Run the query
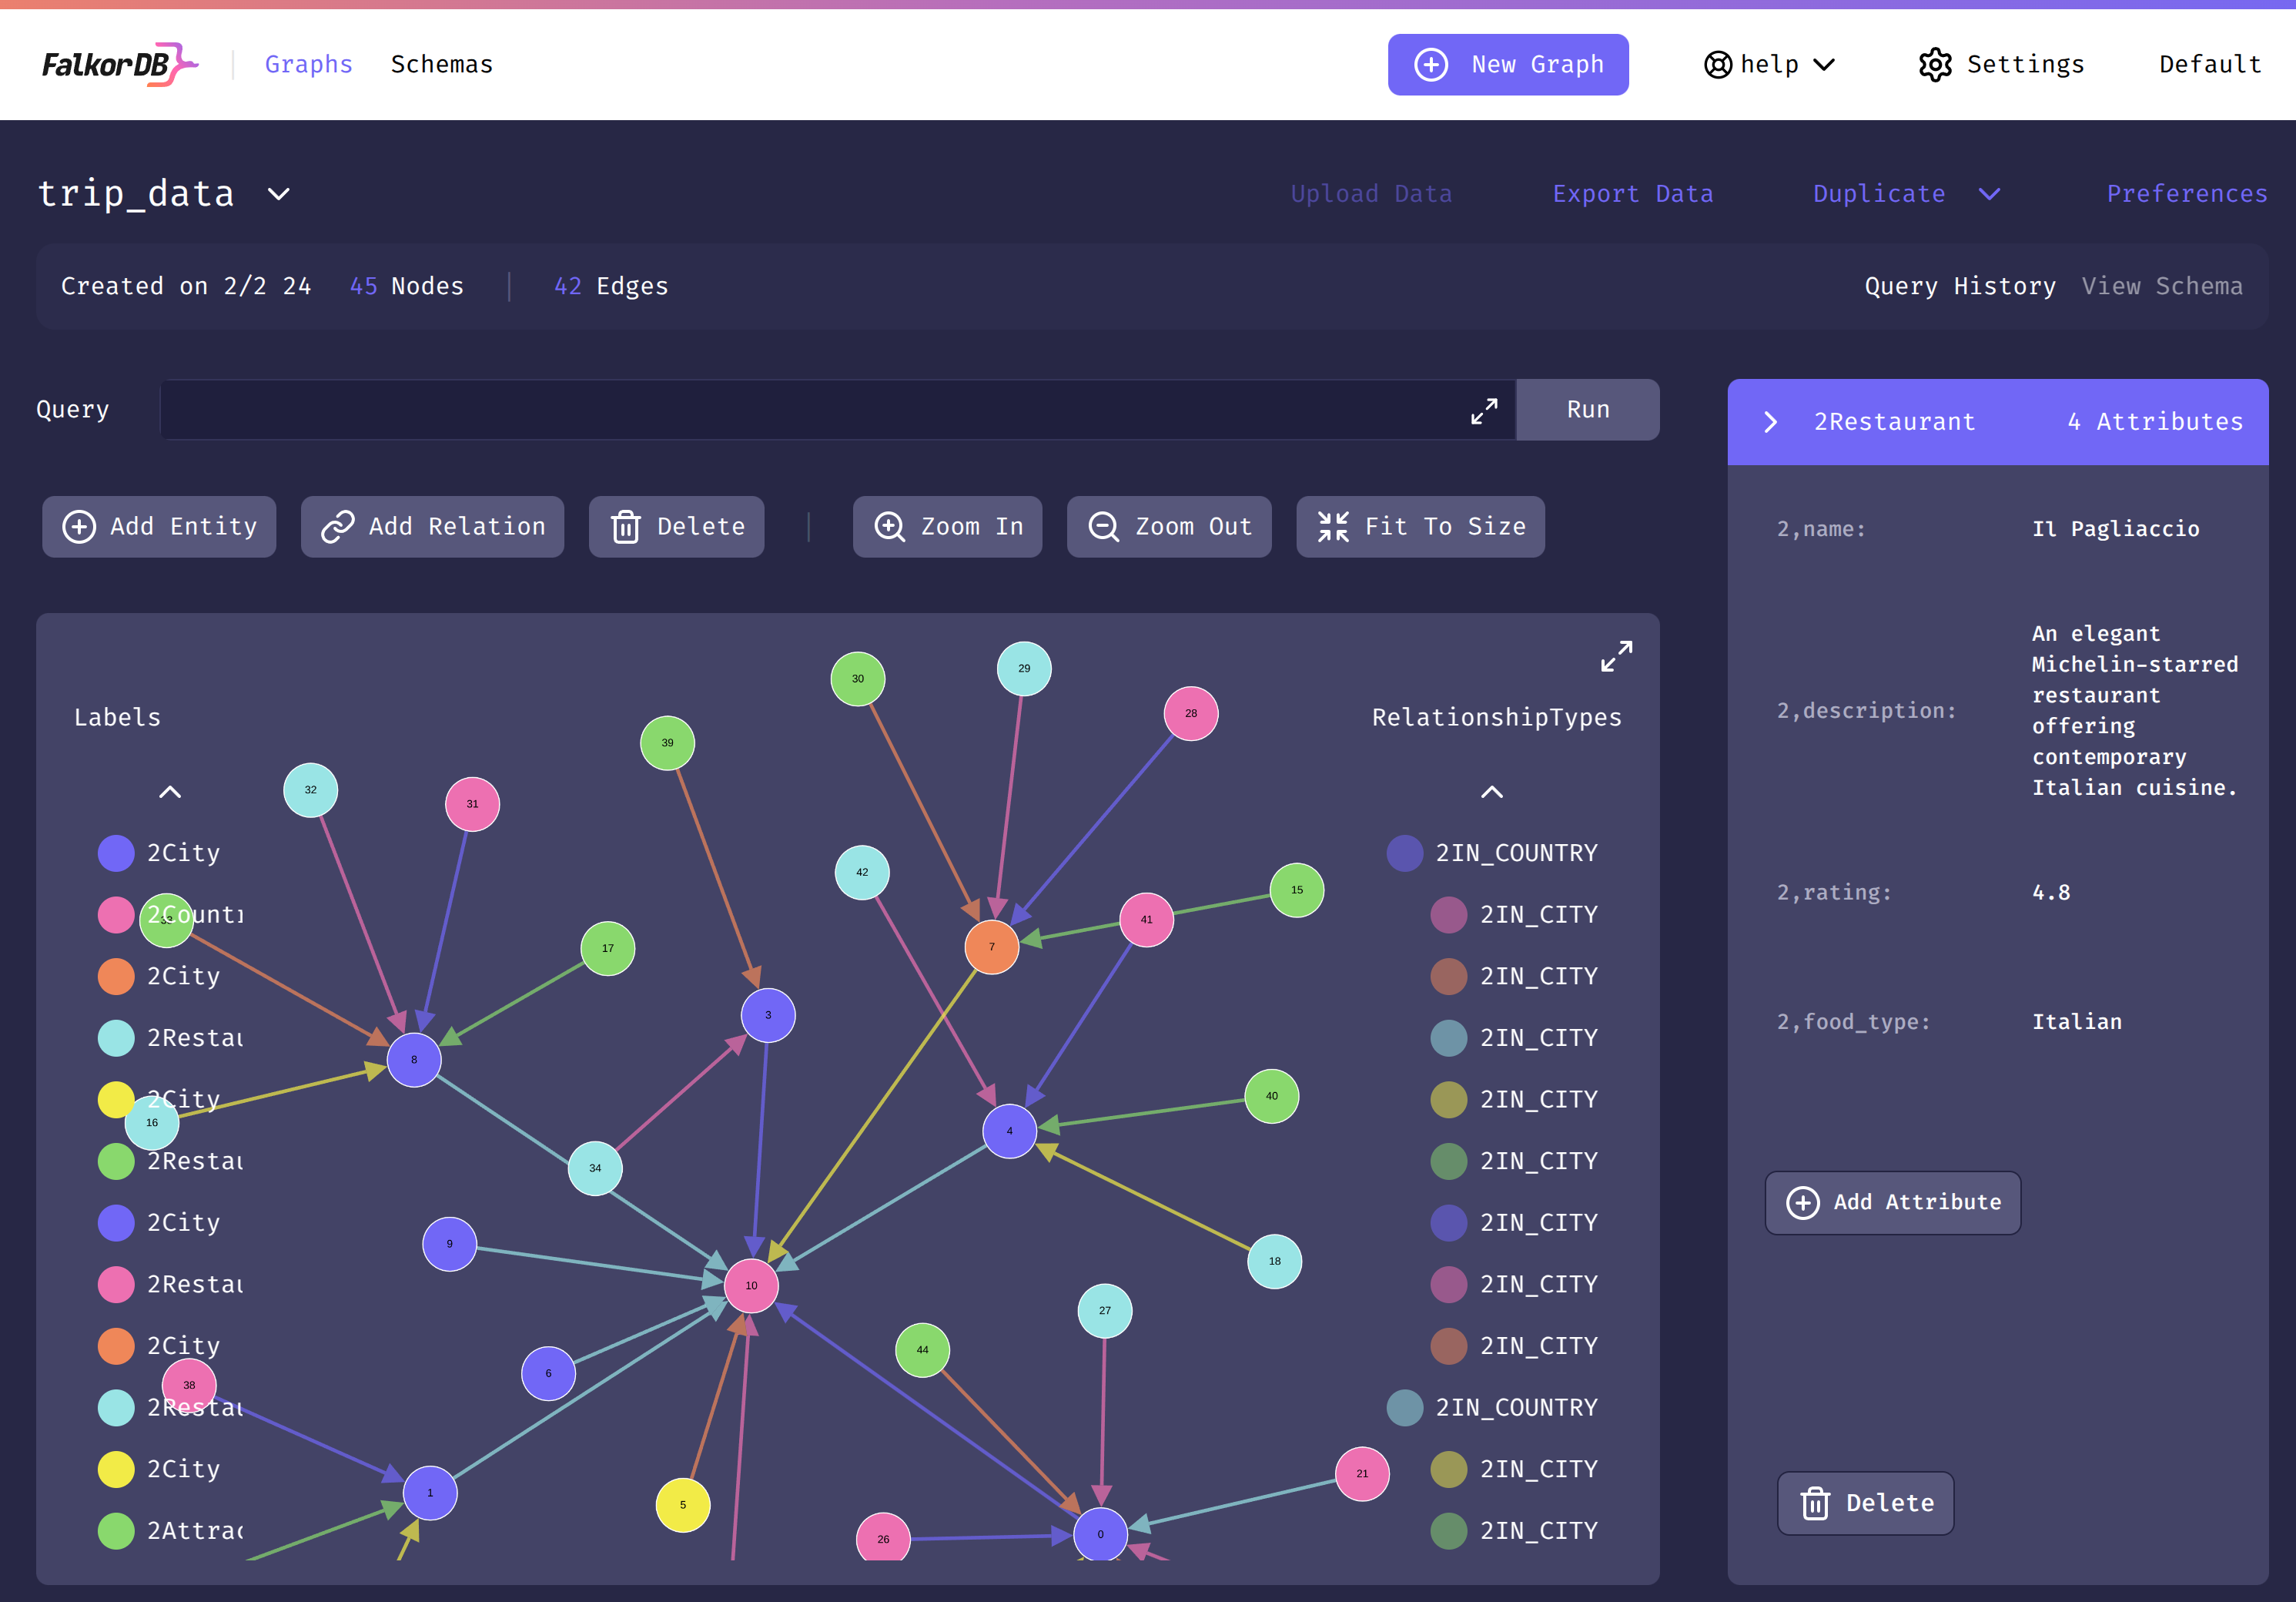The image size is (2296, 1602). (x=1587, y=410)
